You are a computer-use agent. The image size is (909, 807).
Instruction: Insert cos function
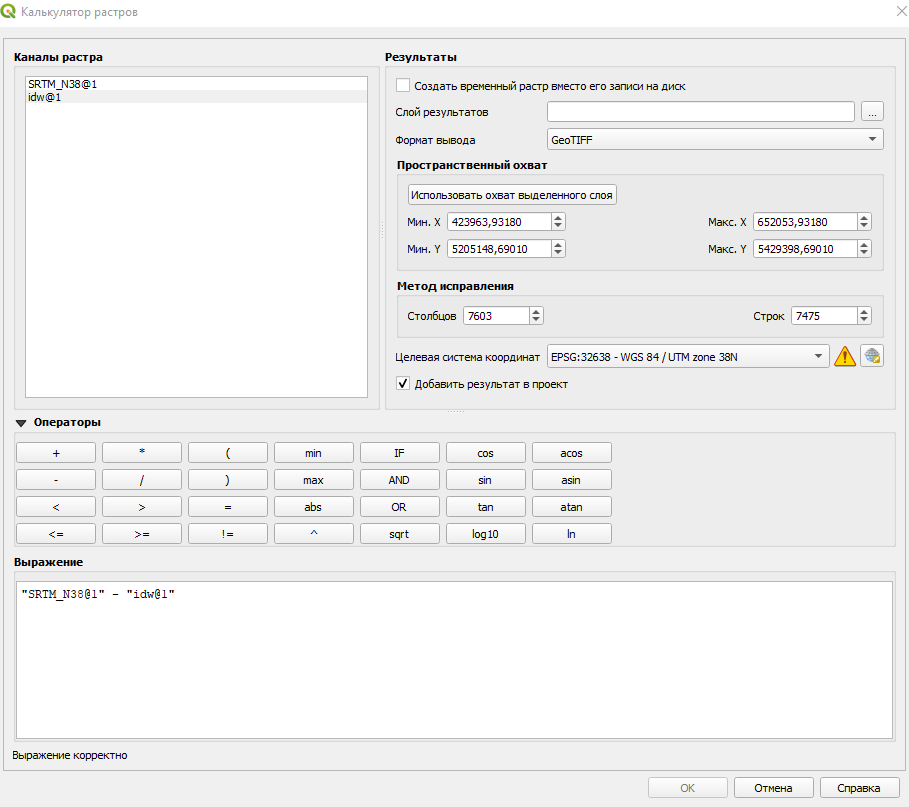tap(486, 453)
